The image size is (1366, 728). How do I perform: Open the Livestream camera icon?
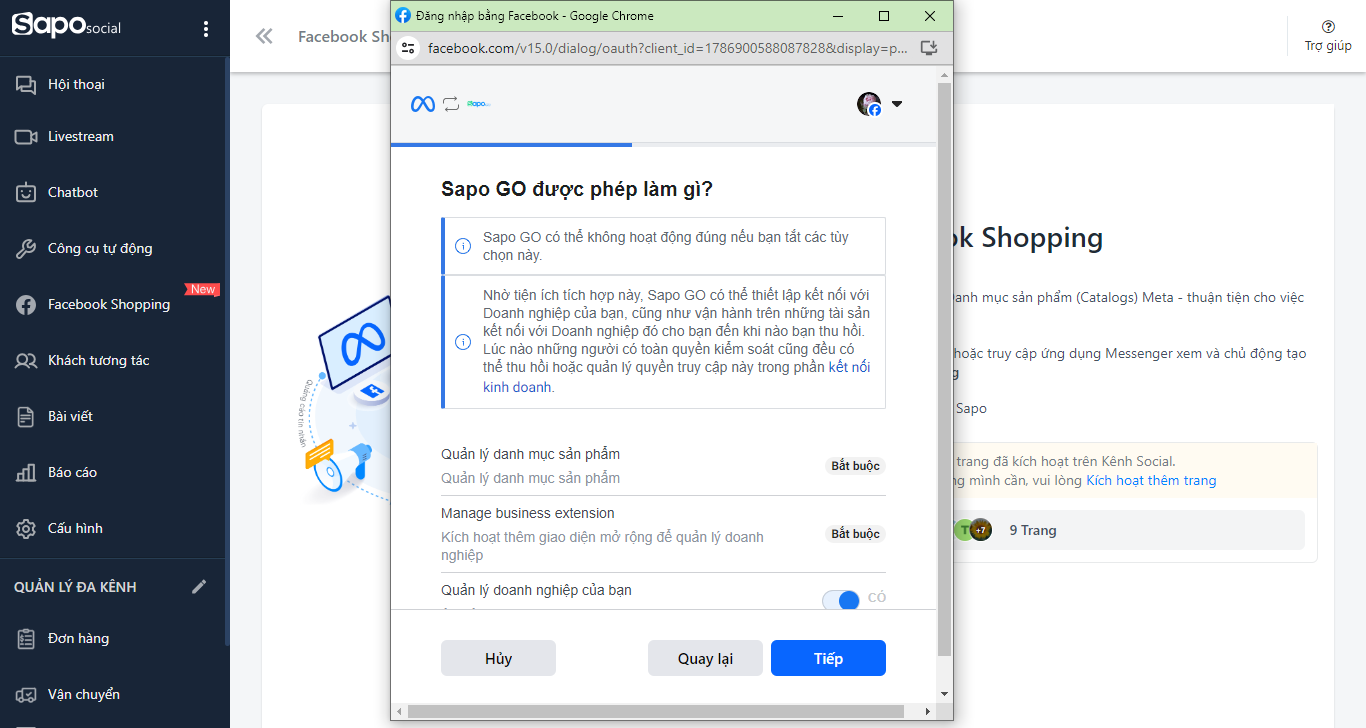point(26,137)
